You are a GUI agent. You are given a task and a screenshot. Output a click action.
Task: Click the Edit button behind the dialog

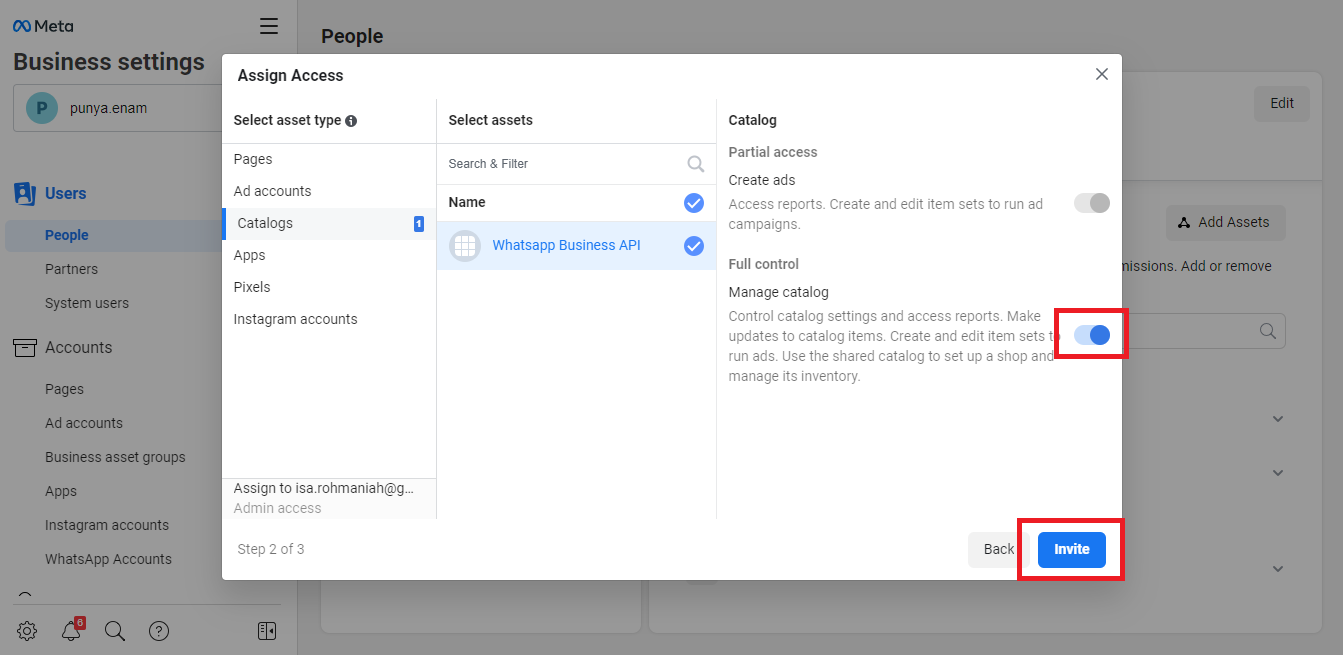pos(1282,103)
